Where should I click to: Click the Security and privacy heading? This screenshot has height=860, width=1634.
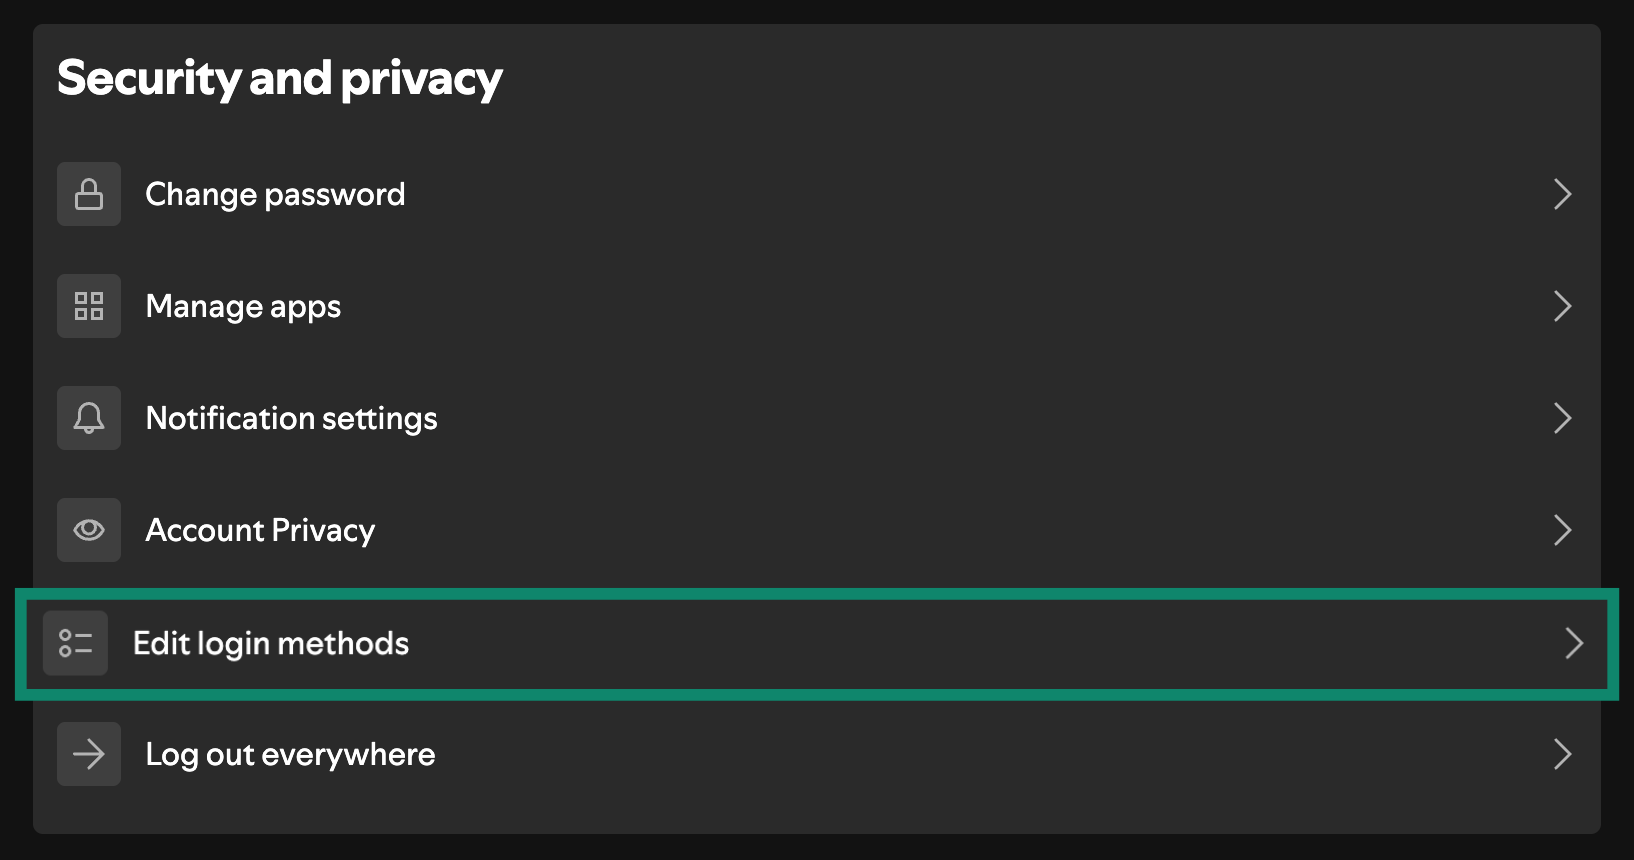click(279, 77)
